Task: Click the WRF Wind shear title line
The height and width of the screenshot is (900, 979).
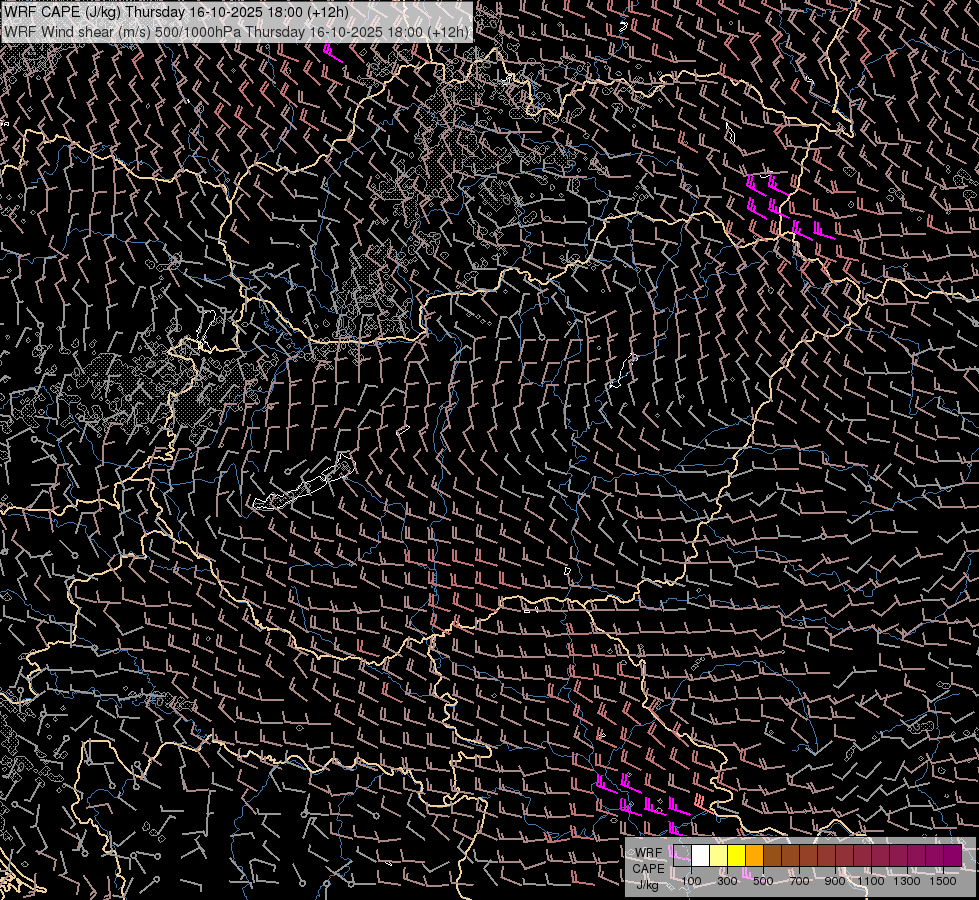Action: coord(236,32)
